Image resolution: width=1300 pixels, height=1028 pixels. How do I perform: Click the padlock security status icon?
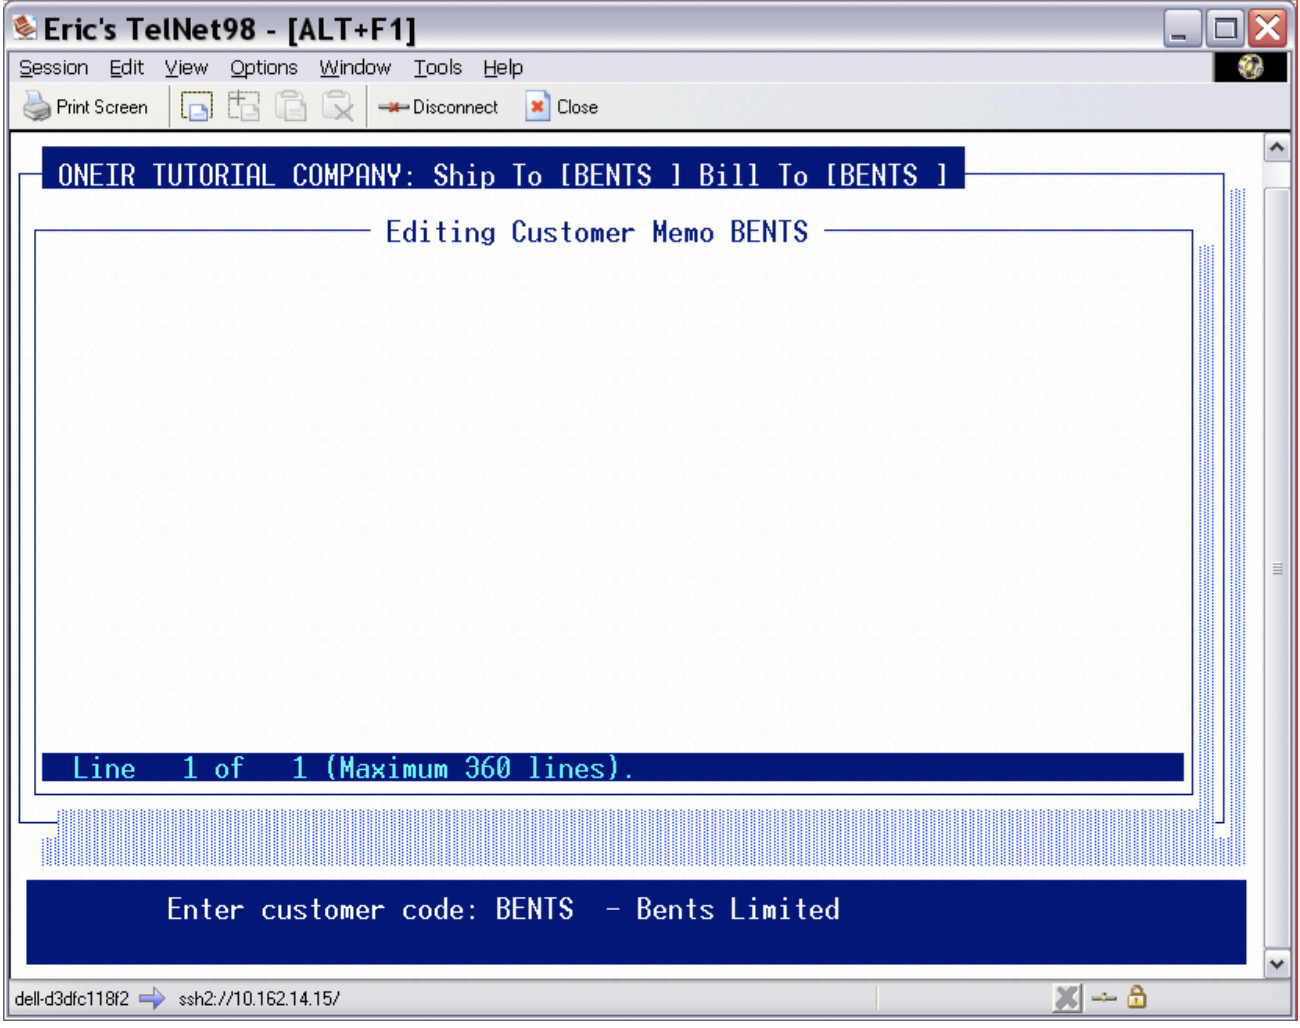click(1137, 996)
